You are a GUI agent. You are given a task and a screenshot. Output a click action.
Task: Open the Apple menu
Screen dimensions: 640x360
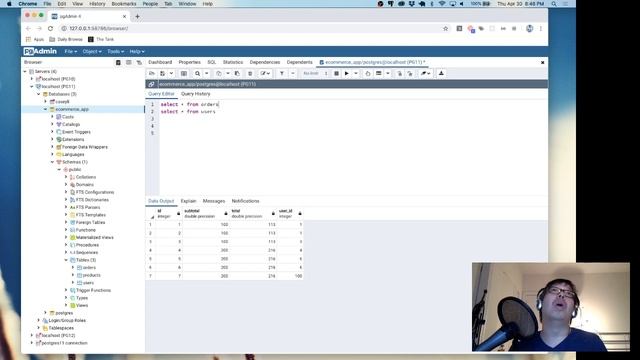[x=9, y=4]
